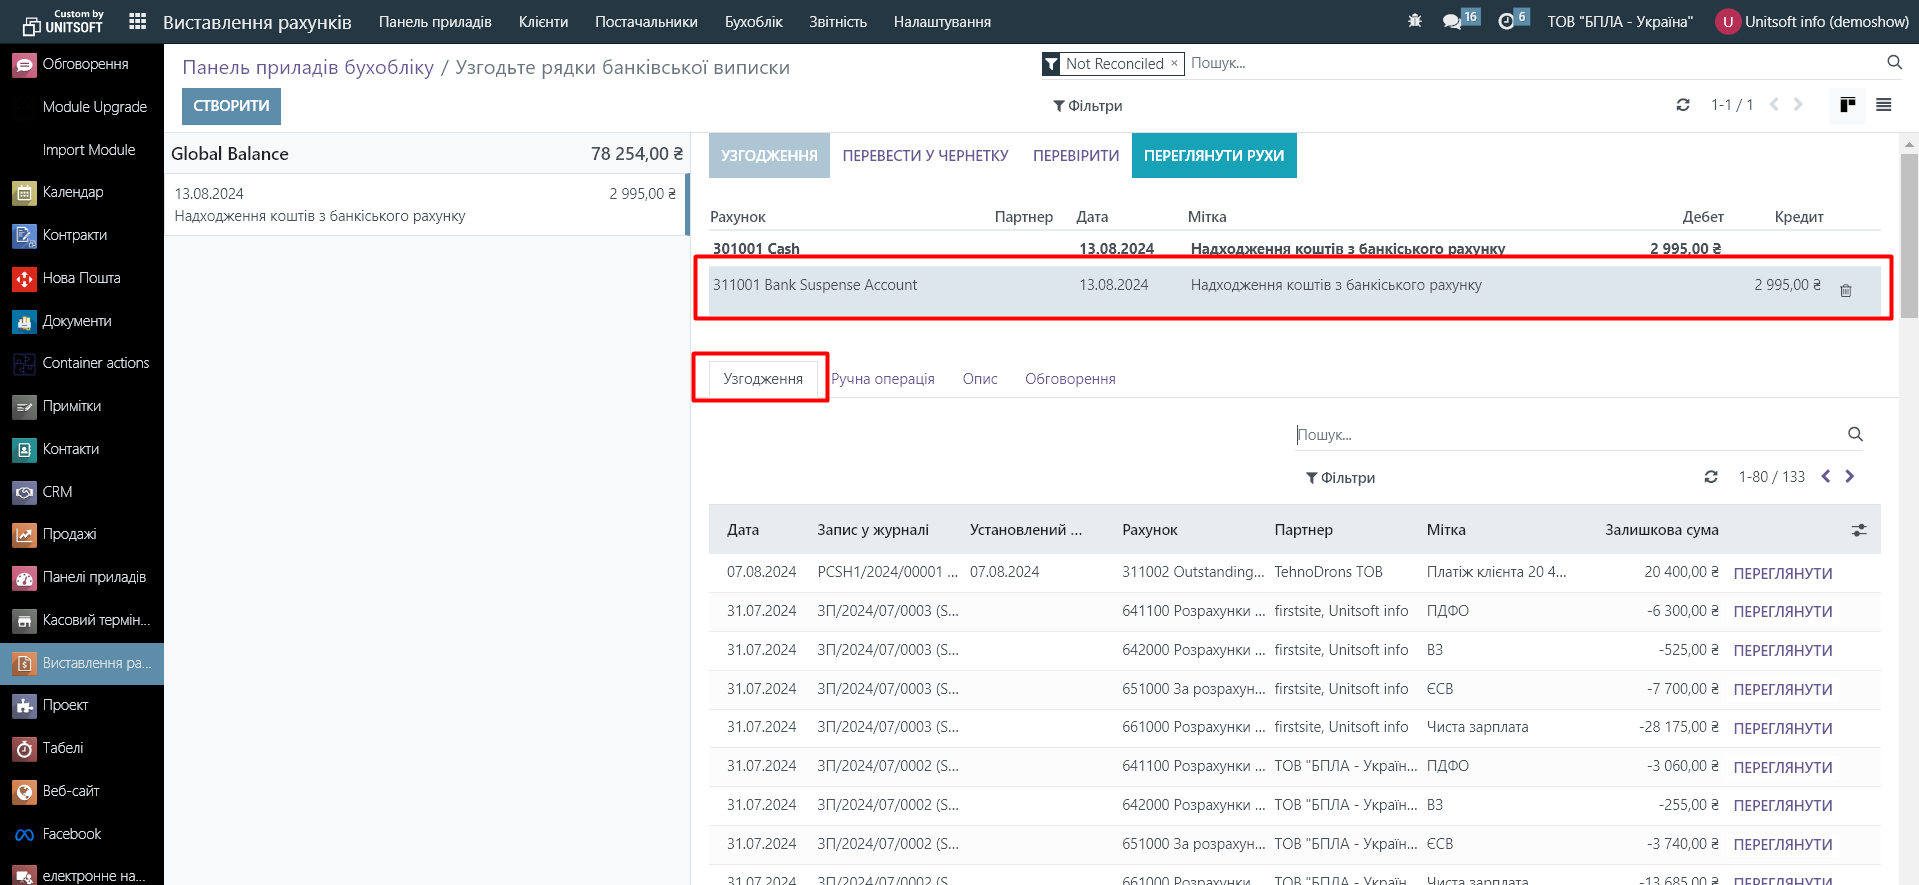Open the activities clock icon with badge 6

pyautogui.click(x=1507, y=21)
